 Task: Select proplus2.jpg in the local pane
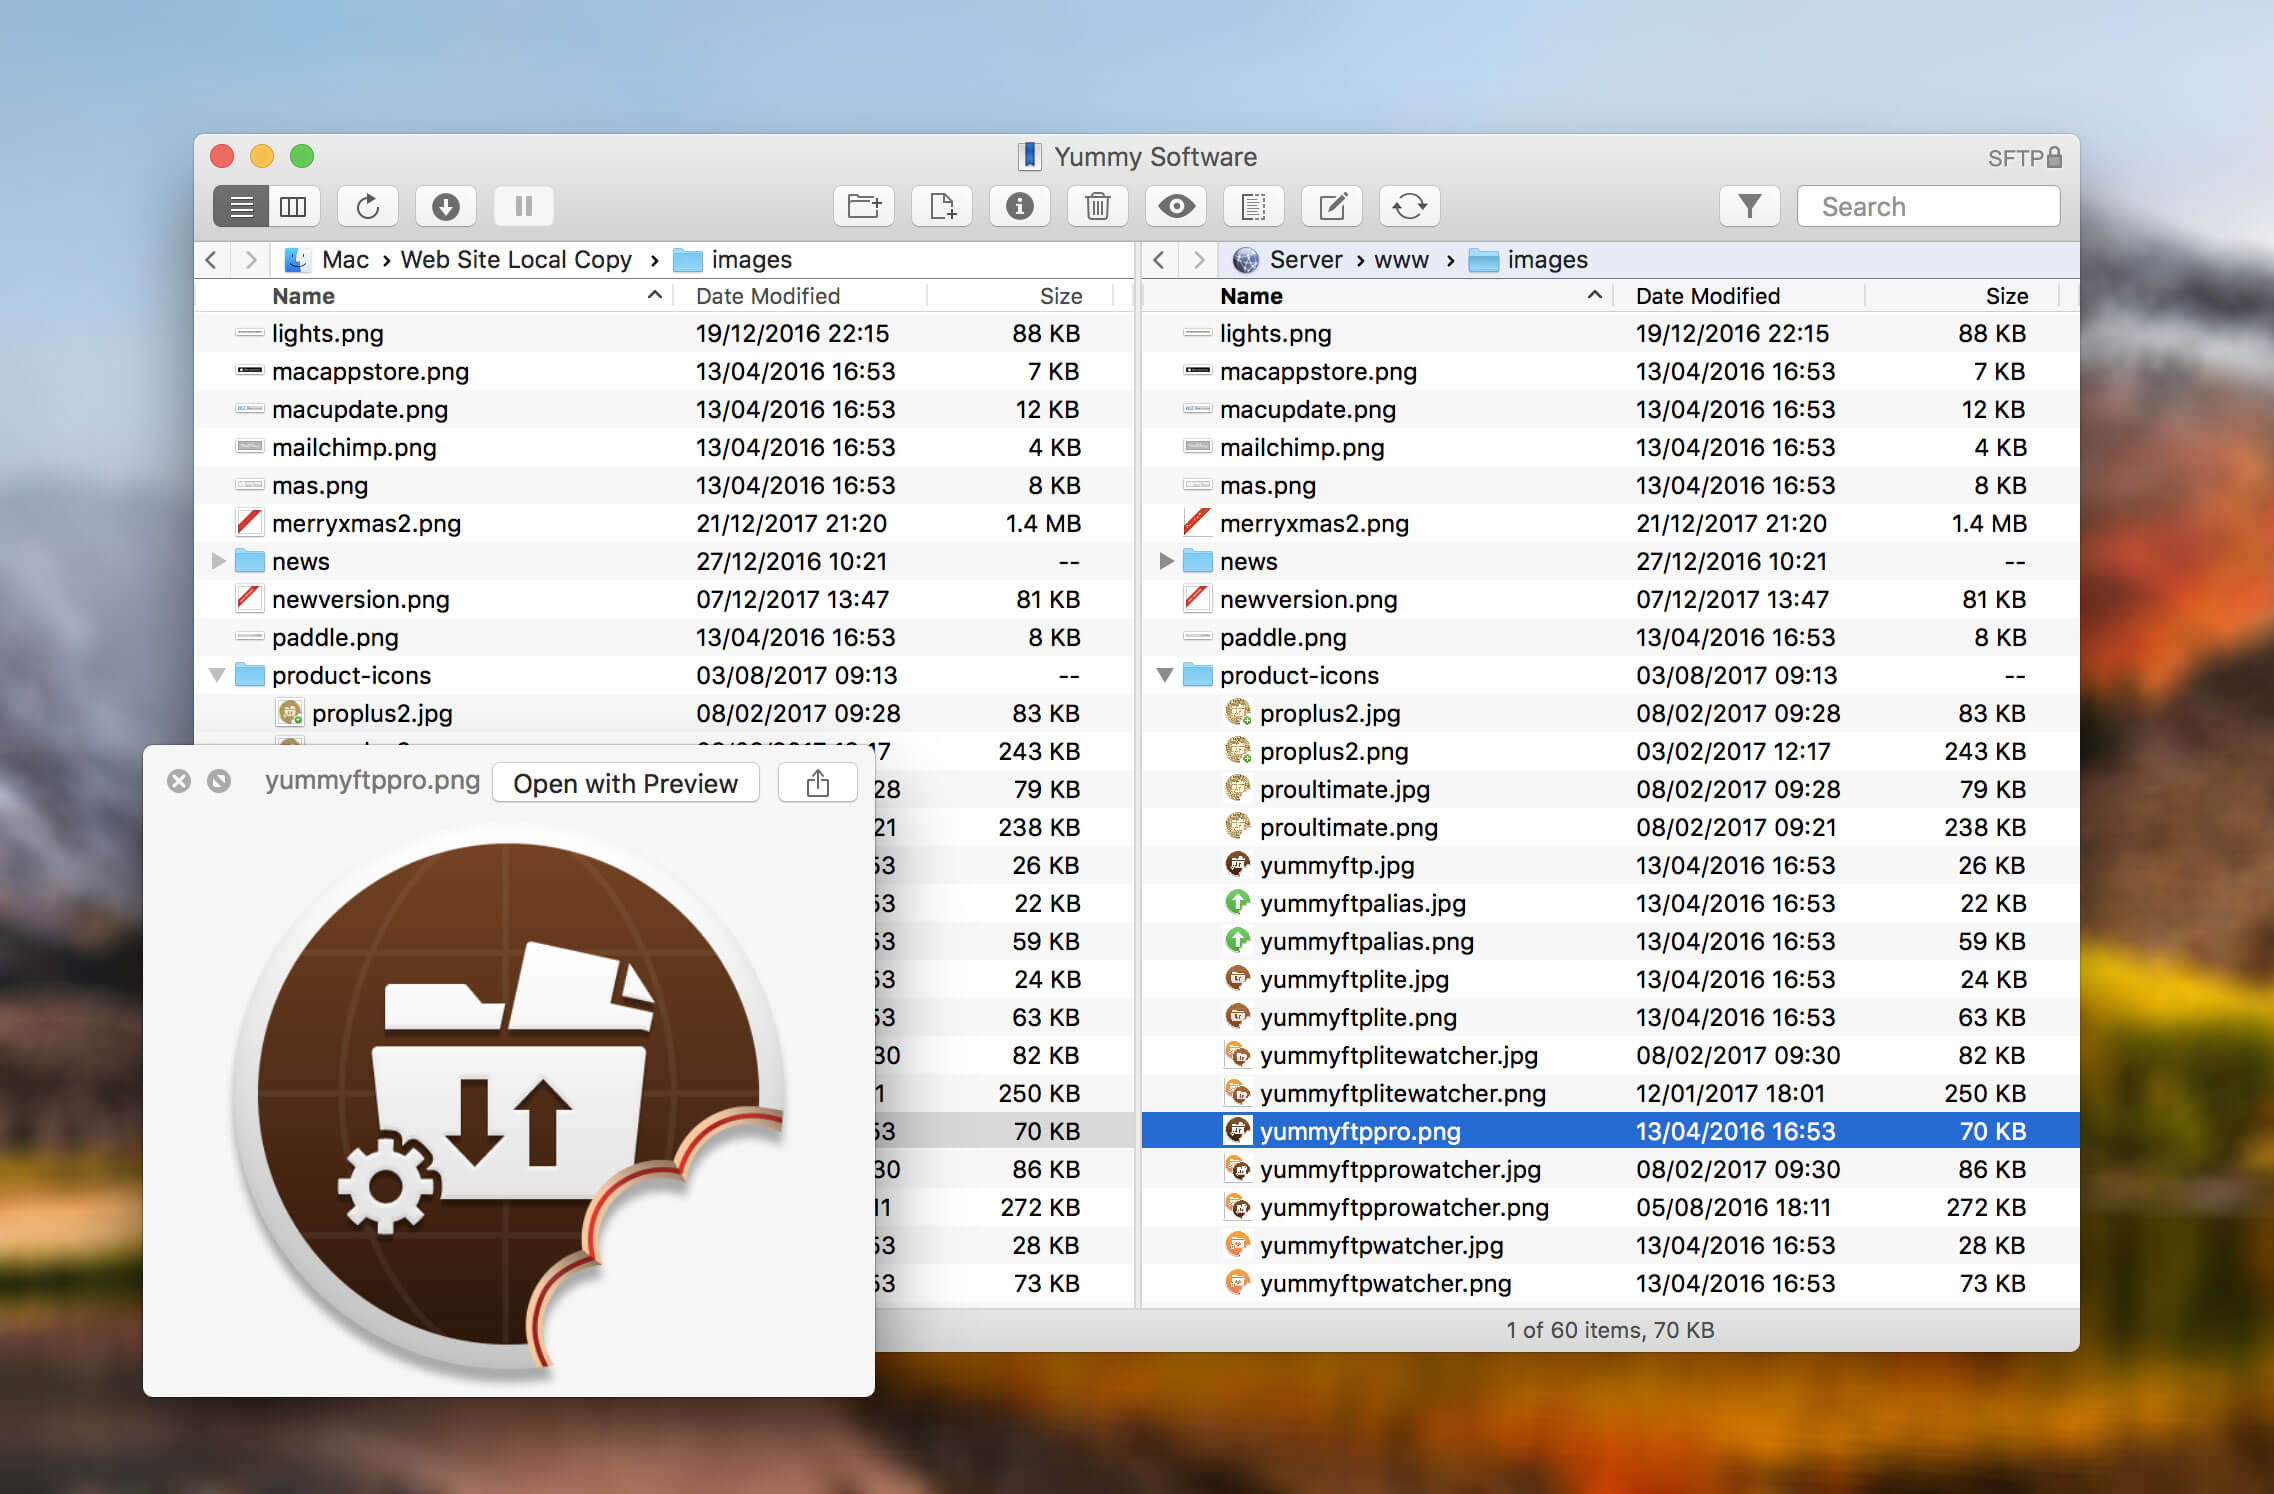tap(664, 713)
